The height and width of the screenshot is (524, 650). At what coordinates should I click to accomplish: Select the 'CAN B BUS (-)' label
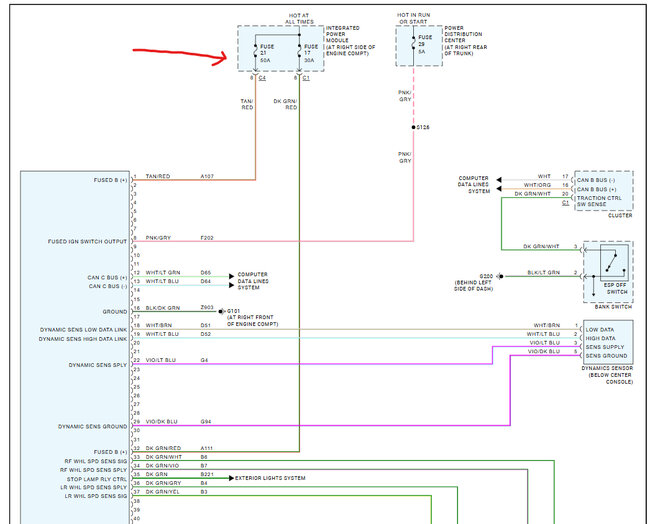(x=596, y=180)
